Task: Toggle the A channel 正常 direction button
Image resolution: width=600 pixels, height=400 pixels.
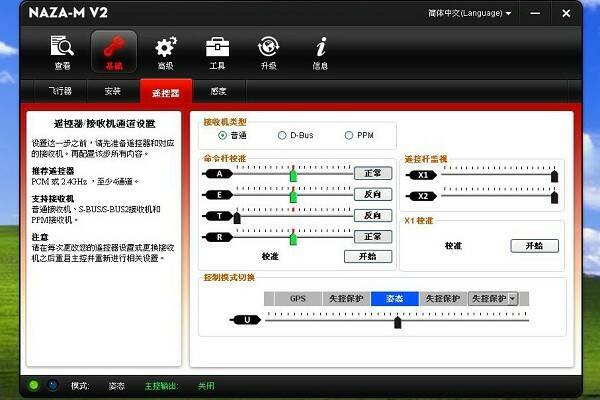Action: pyautogui.click(x=373, y=173)
